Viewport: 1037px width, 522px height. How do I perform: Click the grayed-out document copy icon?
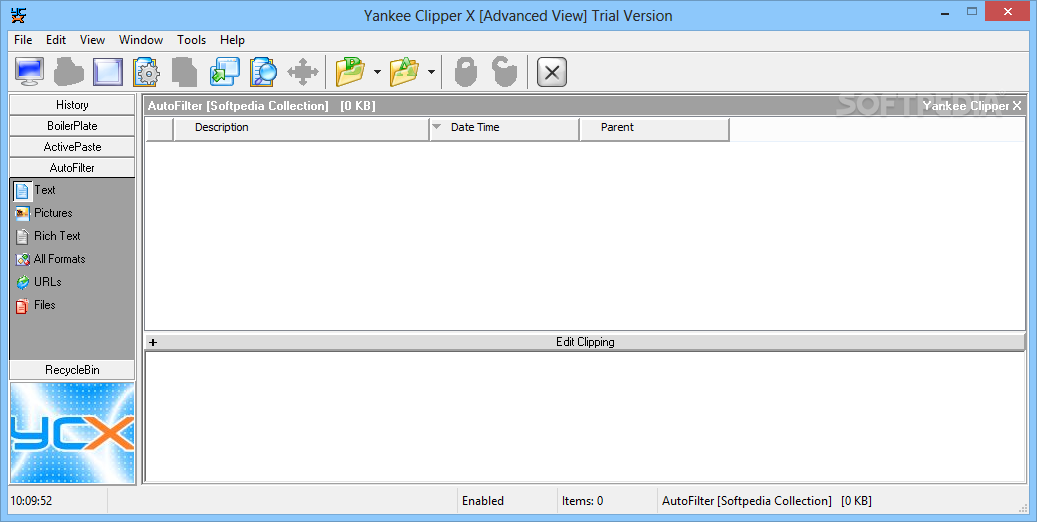(185, 71)
